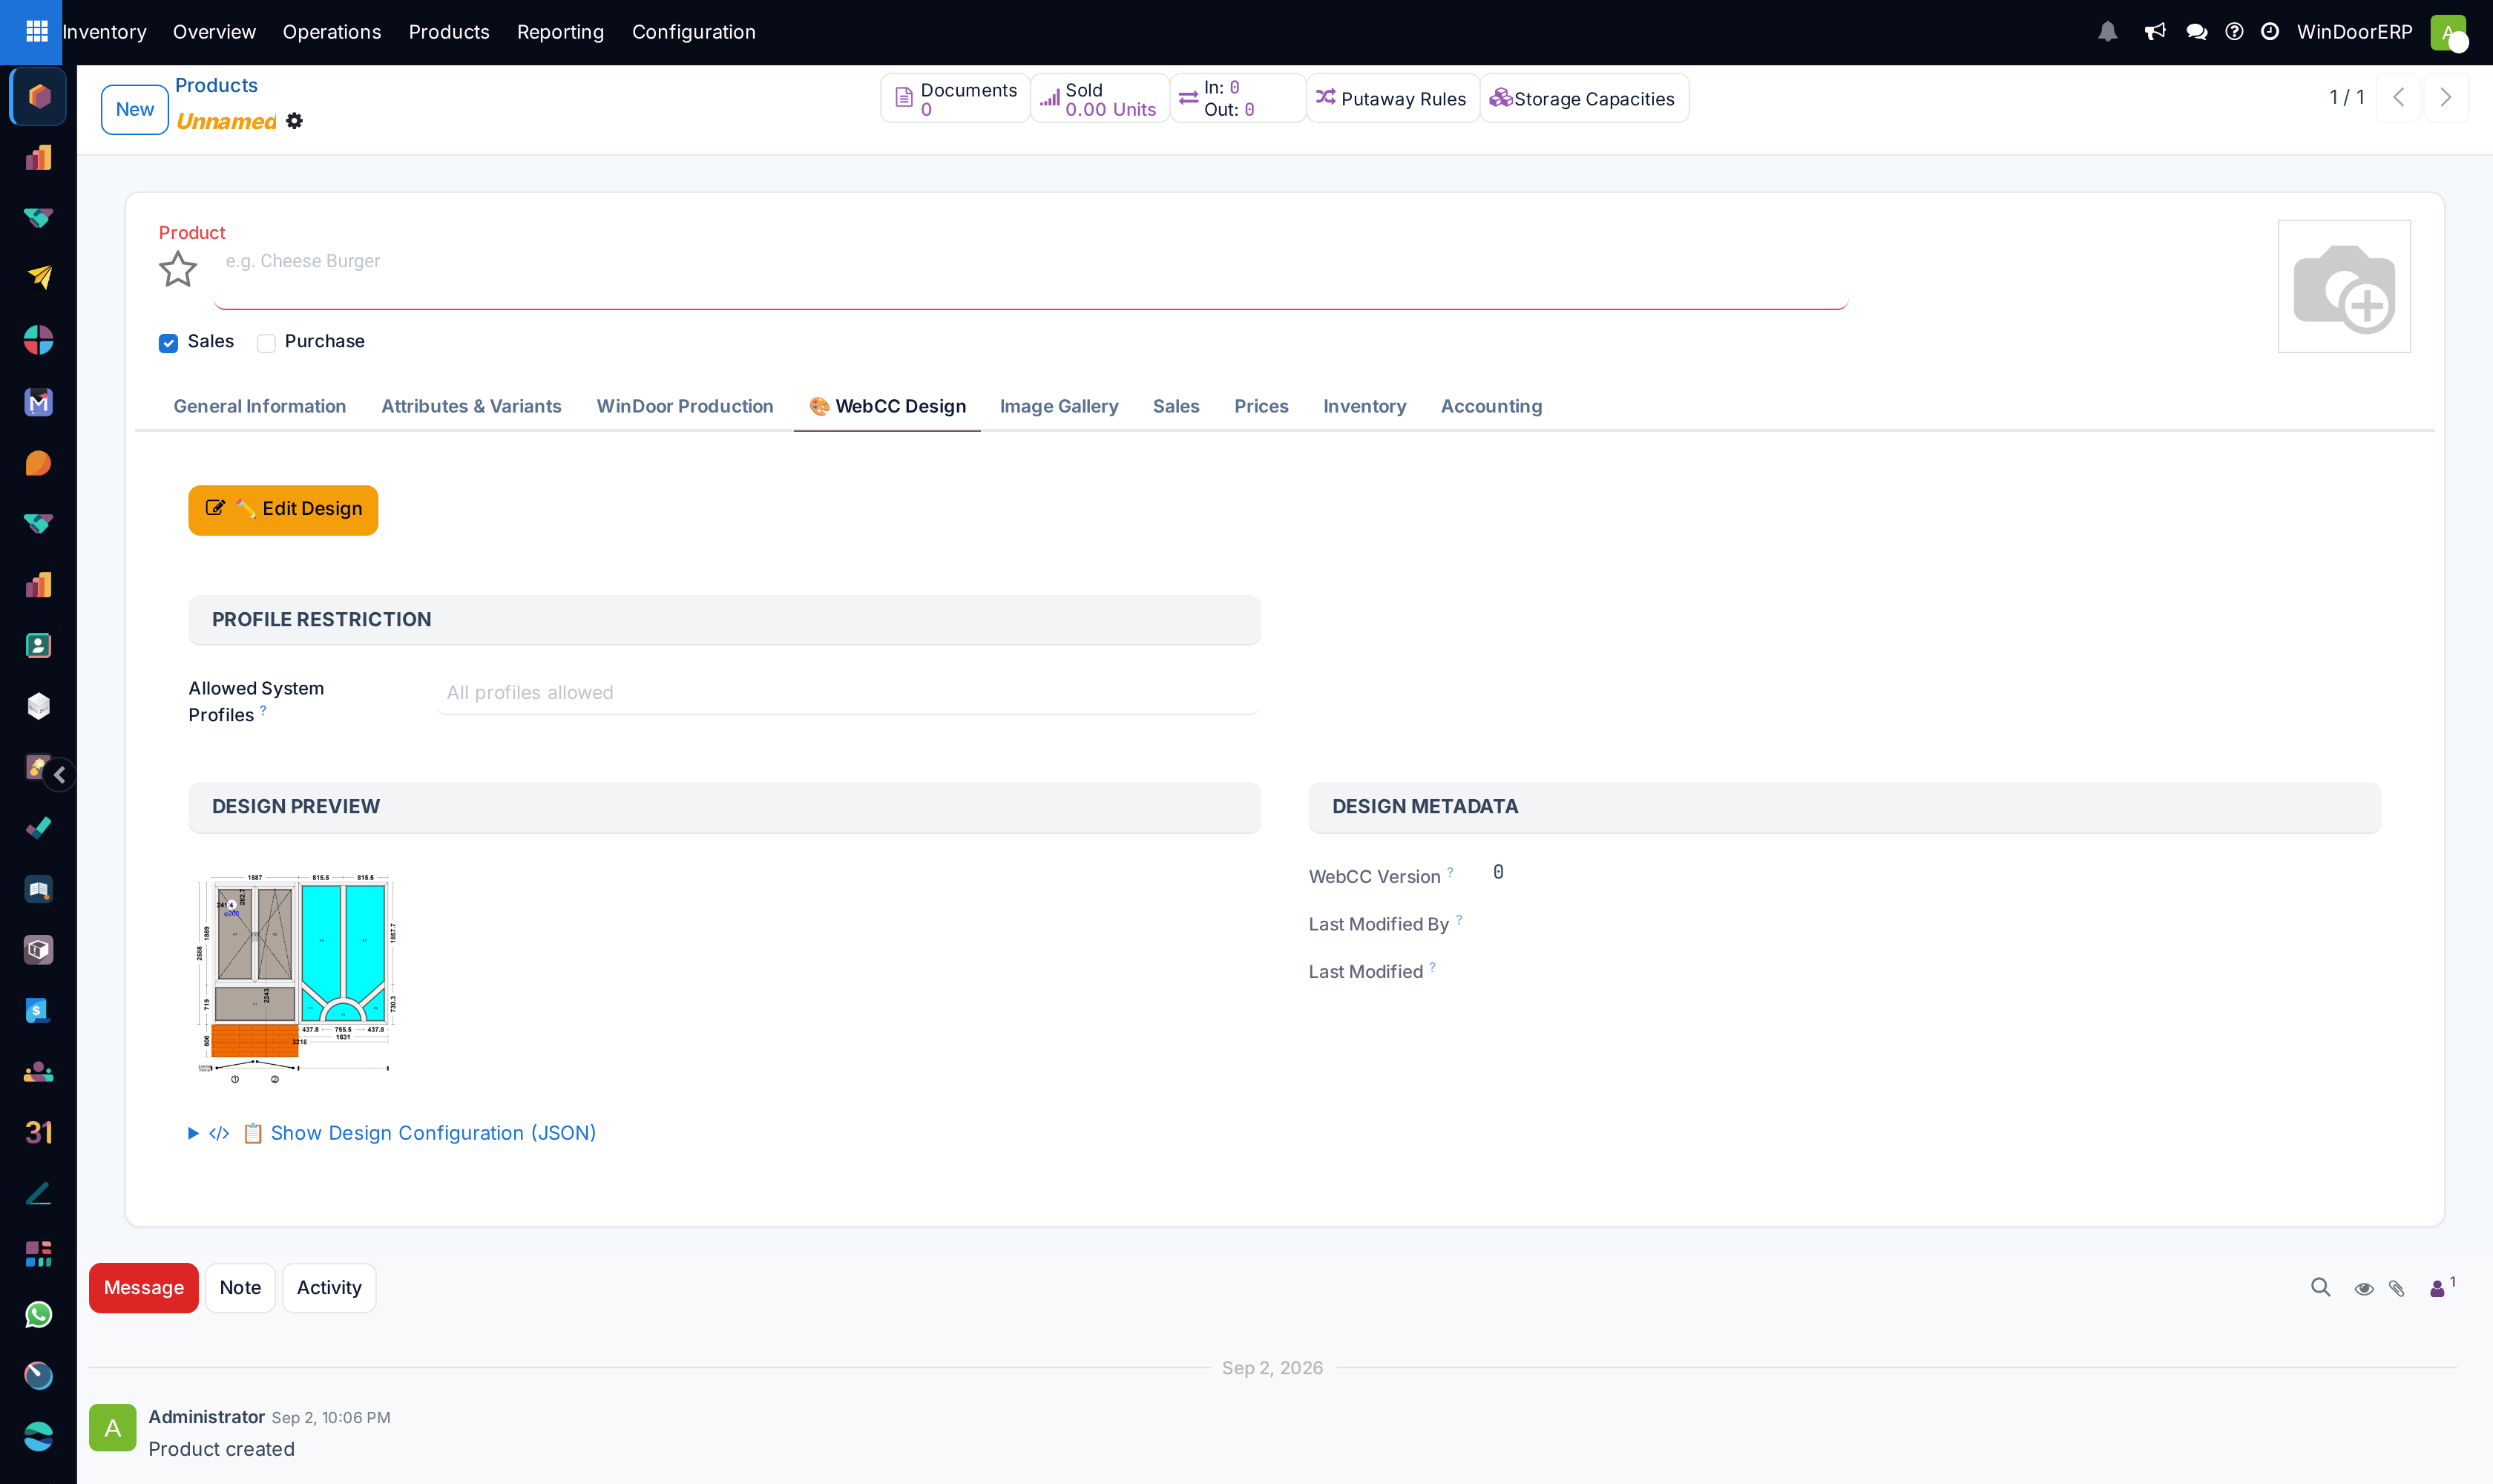Open the teal wave circle app at sidebar bottom
This screenshot has height=1484, width=2493.
pyautogui.click(x=38, y=1437)
